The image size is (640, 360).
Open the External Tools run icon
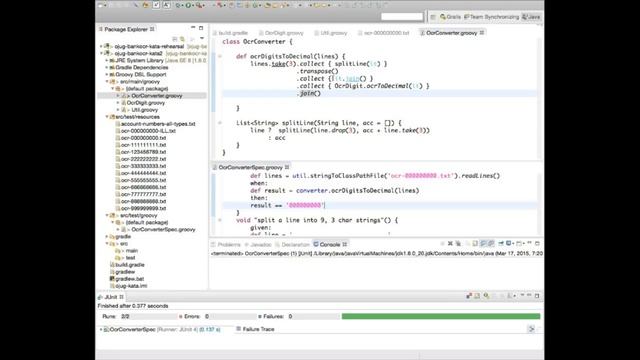click(x=199, y=5)
